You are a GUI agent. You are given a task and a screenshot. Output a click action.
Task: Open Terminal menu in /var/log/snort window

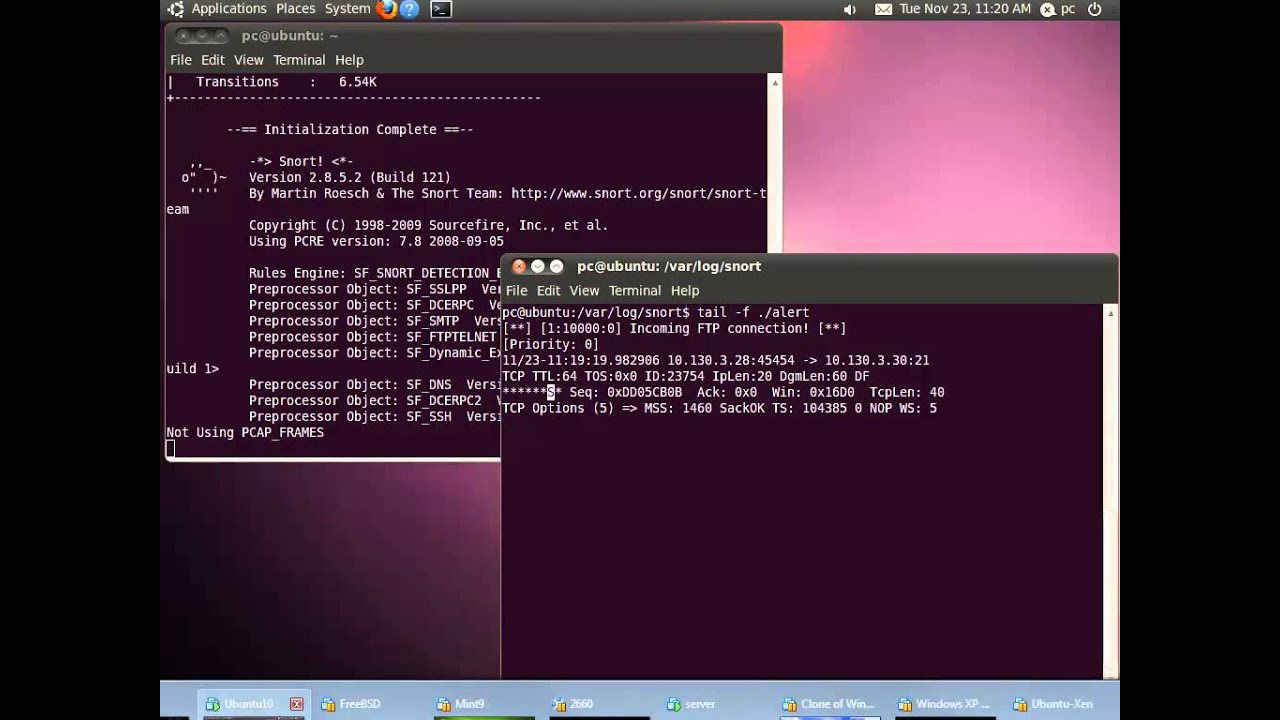pyautogui.click(x=635, y=291)
